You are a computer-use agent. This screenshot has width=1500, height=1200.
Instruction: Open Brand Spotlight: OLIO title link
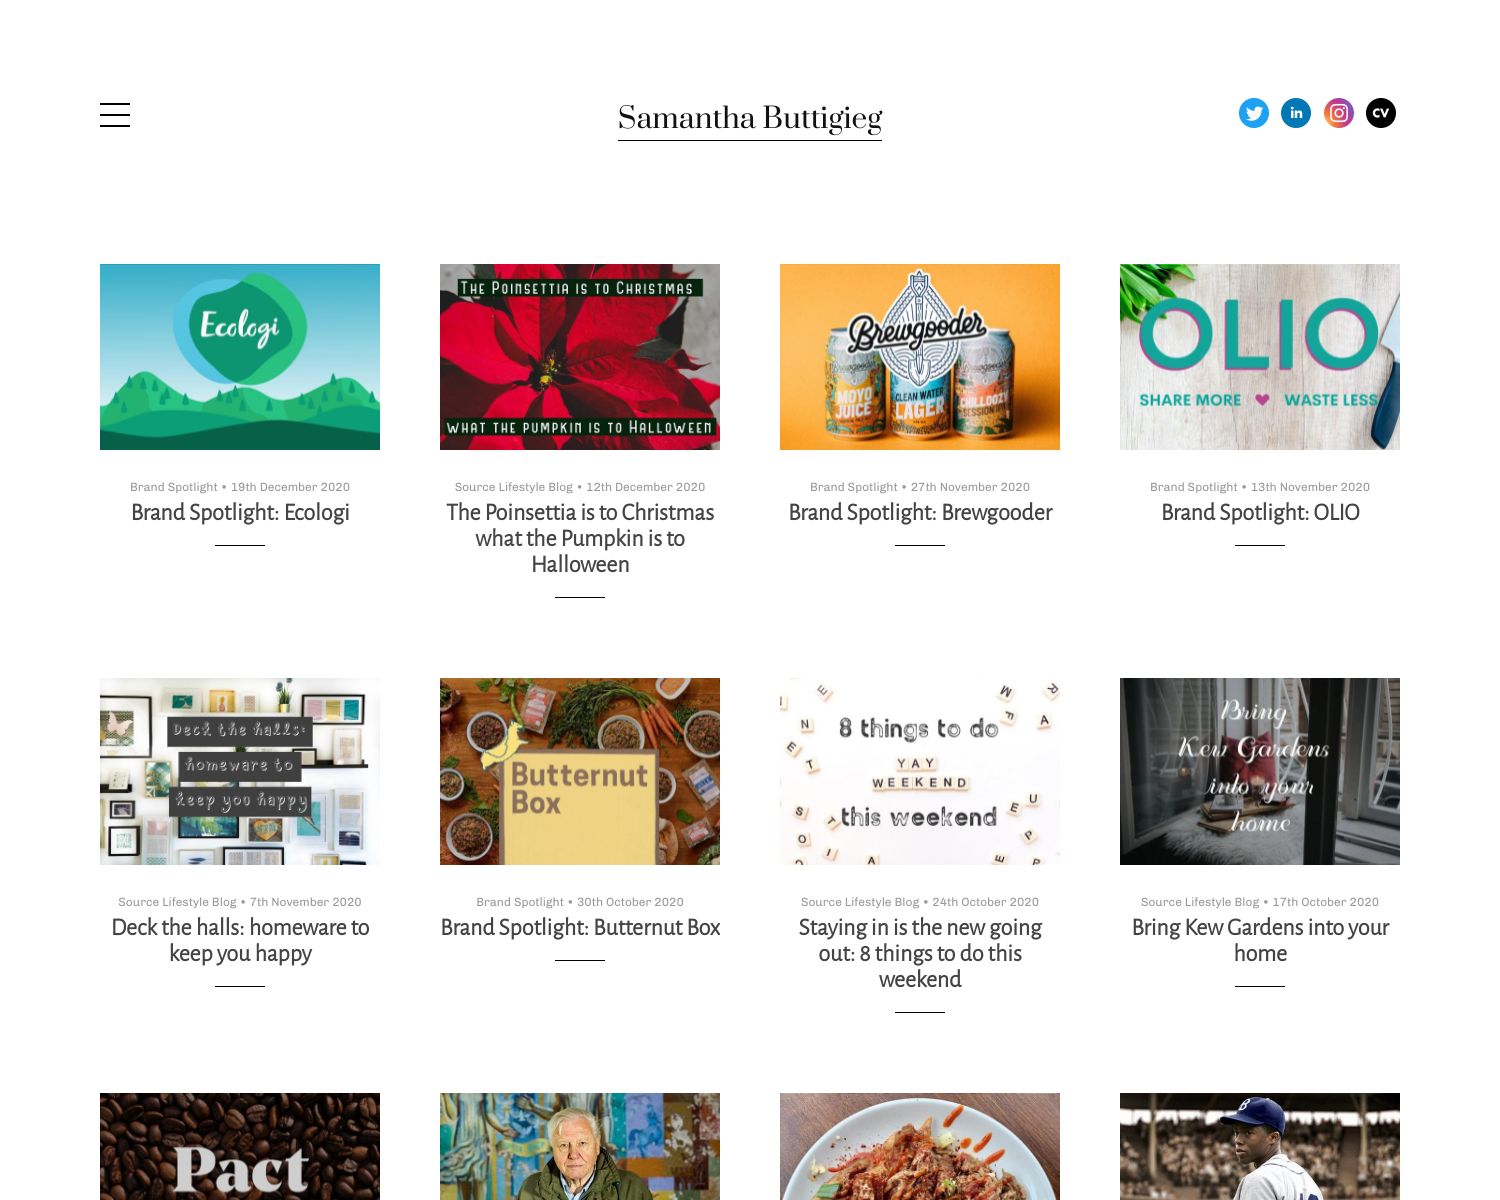(1260, 513)
